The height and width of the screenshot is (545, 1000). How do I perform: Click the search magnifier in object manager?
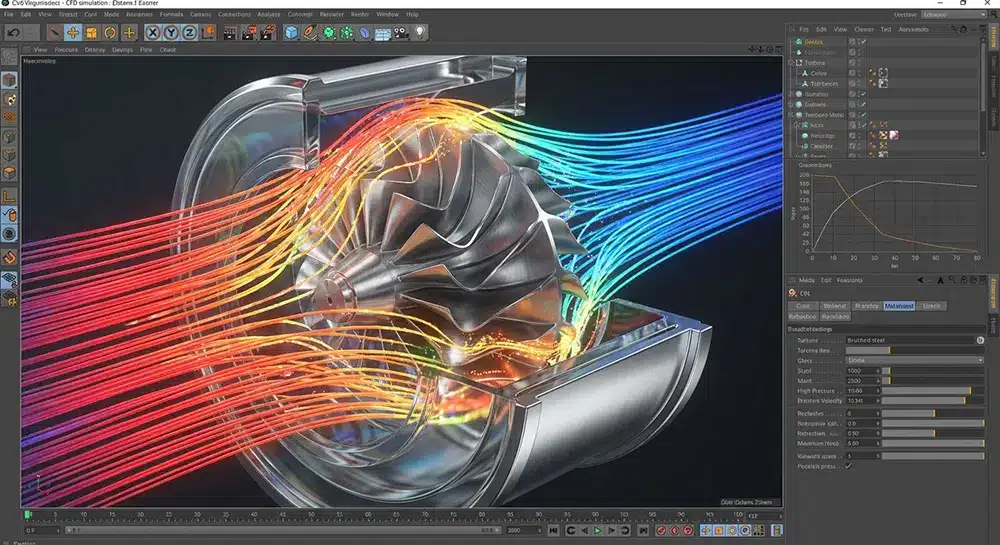pos(953,29)
